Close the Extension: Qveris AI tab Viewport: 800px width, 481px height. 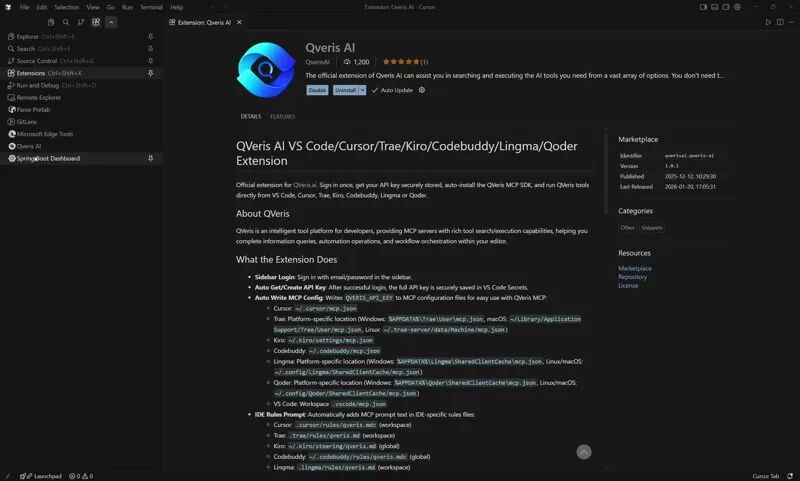(x=239, y=22)
